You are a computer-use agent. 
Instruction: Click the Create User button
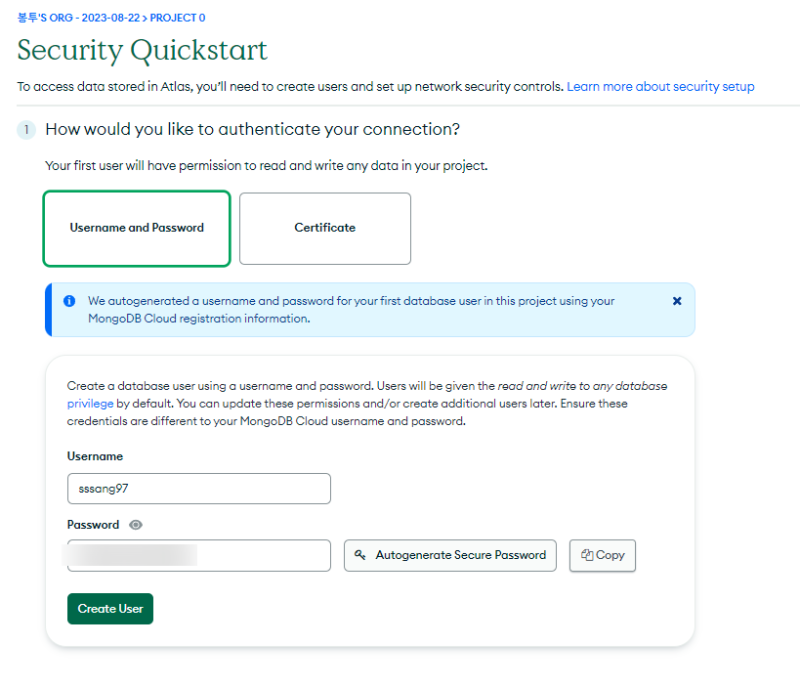[x=110, y=608]
